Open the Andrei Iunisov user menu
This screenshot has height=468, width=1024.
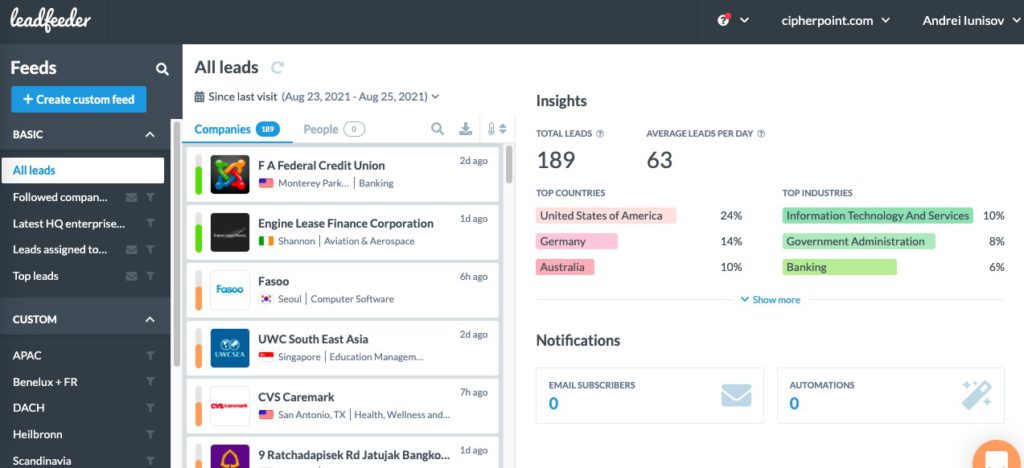point(971,21)
